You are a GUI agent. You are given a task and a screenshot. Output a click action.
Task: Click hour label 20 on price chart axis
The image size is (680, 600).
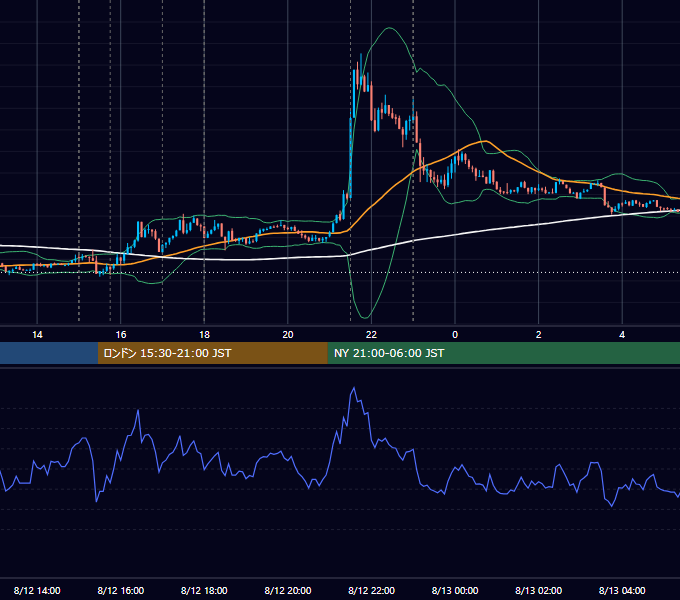288,335
